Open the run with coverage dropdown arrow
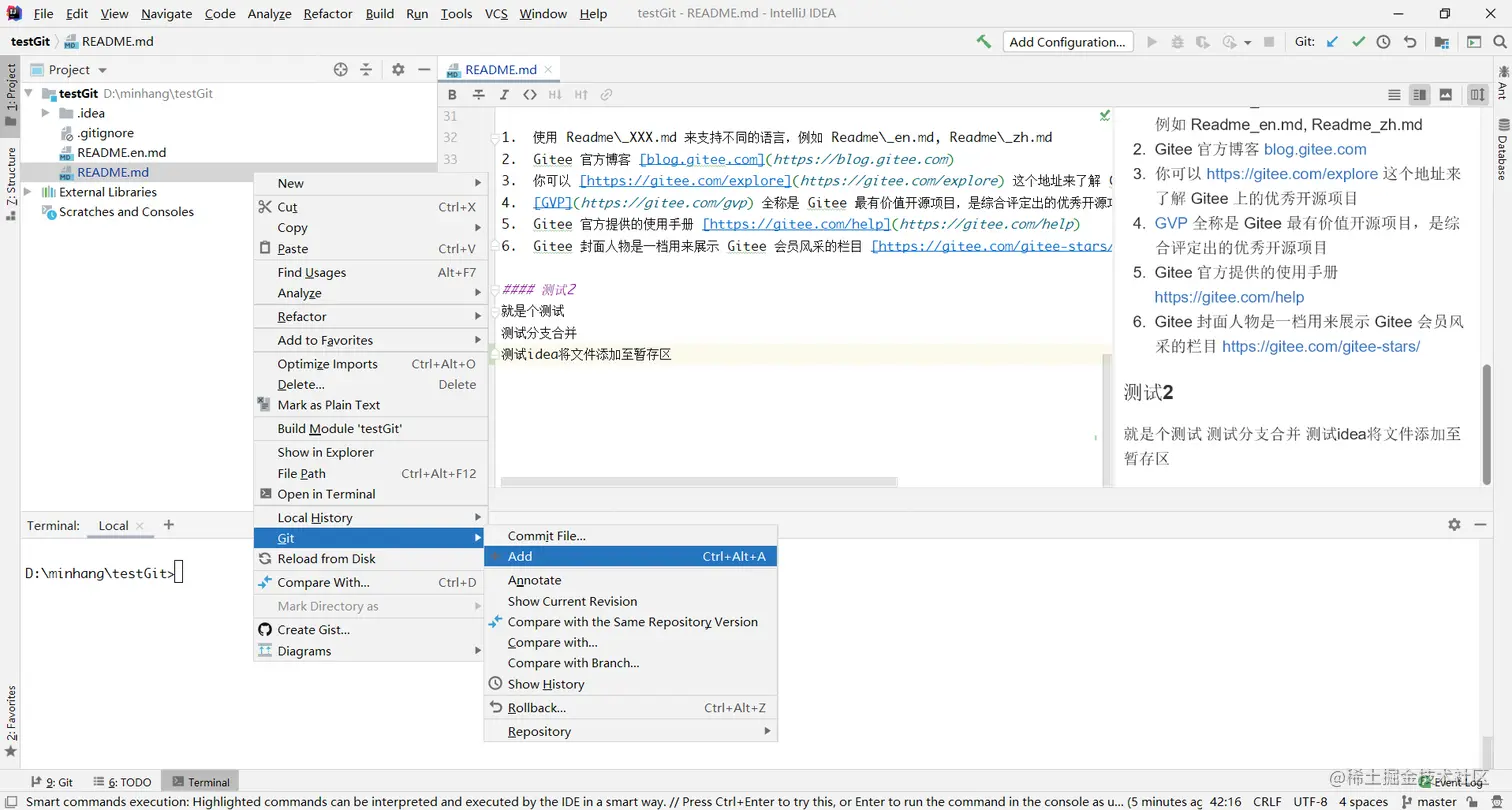Image resolution: width=1512 pixels, height=810 pixels. click(1247, 43)
